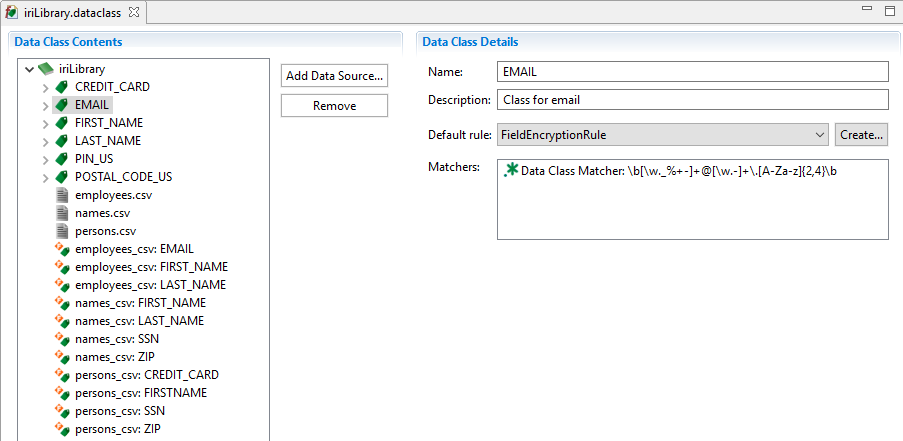This screenshot has width=903, height=441.
Task: Click the persons_csv: CREDIT_CARD mapping icon
Action: click(x=62, y=375)
